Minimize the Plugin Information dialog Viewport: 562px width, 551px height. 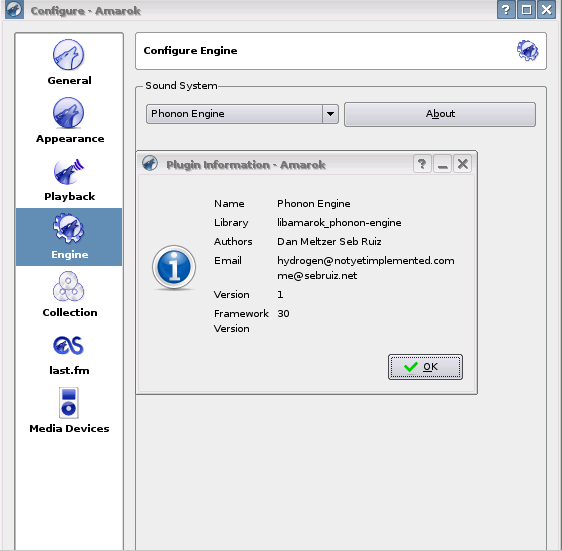(x=442, y=164)
